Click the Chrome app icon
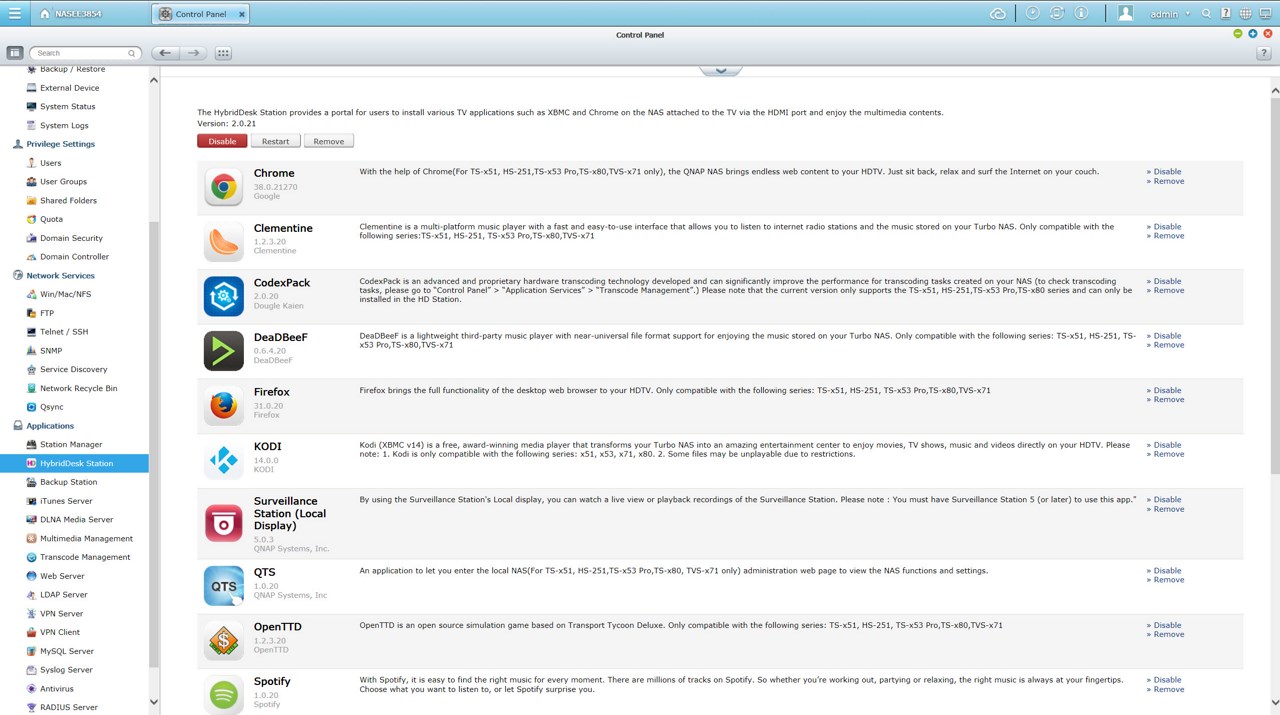The image size is (1280, 715). [x=223, y=187]
